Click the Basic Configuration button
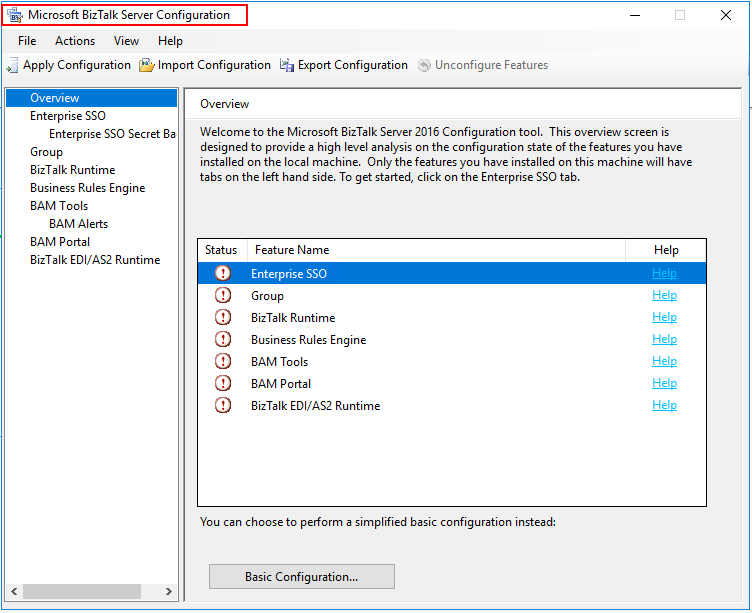 tap(302, 577)
